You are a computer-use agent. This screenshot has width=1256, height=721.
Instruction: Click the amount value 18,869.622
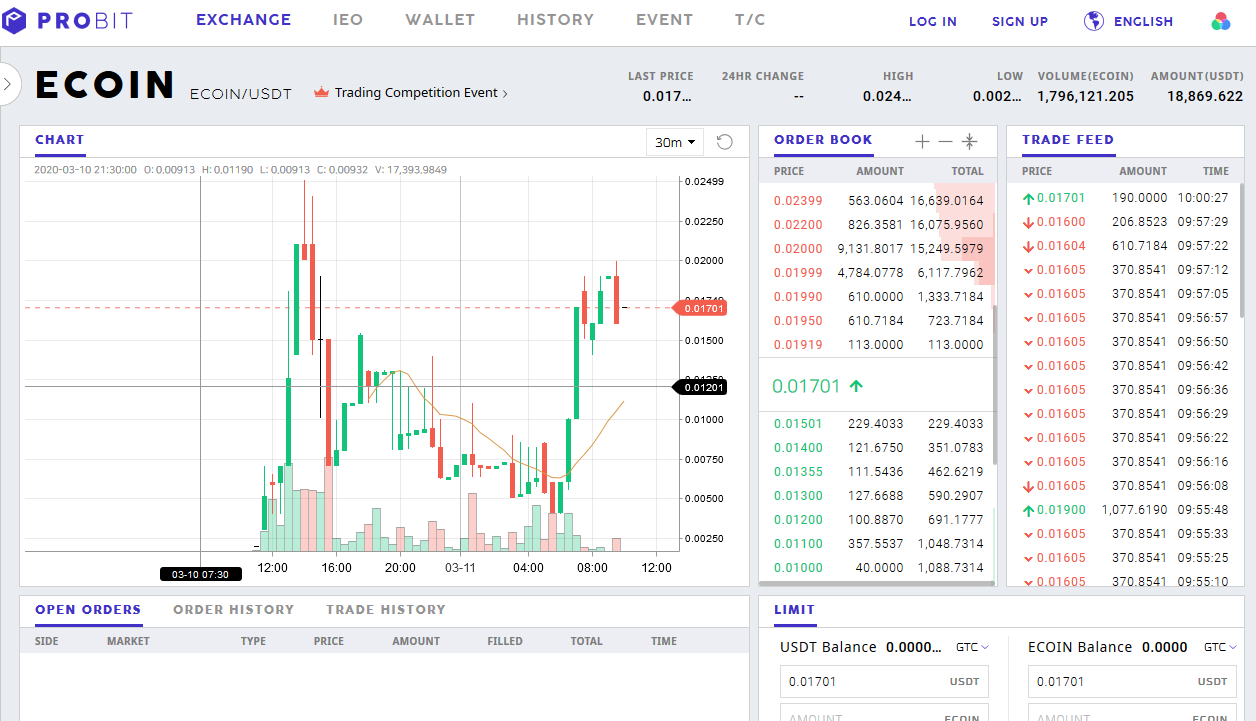click(1205, 96)
